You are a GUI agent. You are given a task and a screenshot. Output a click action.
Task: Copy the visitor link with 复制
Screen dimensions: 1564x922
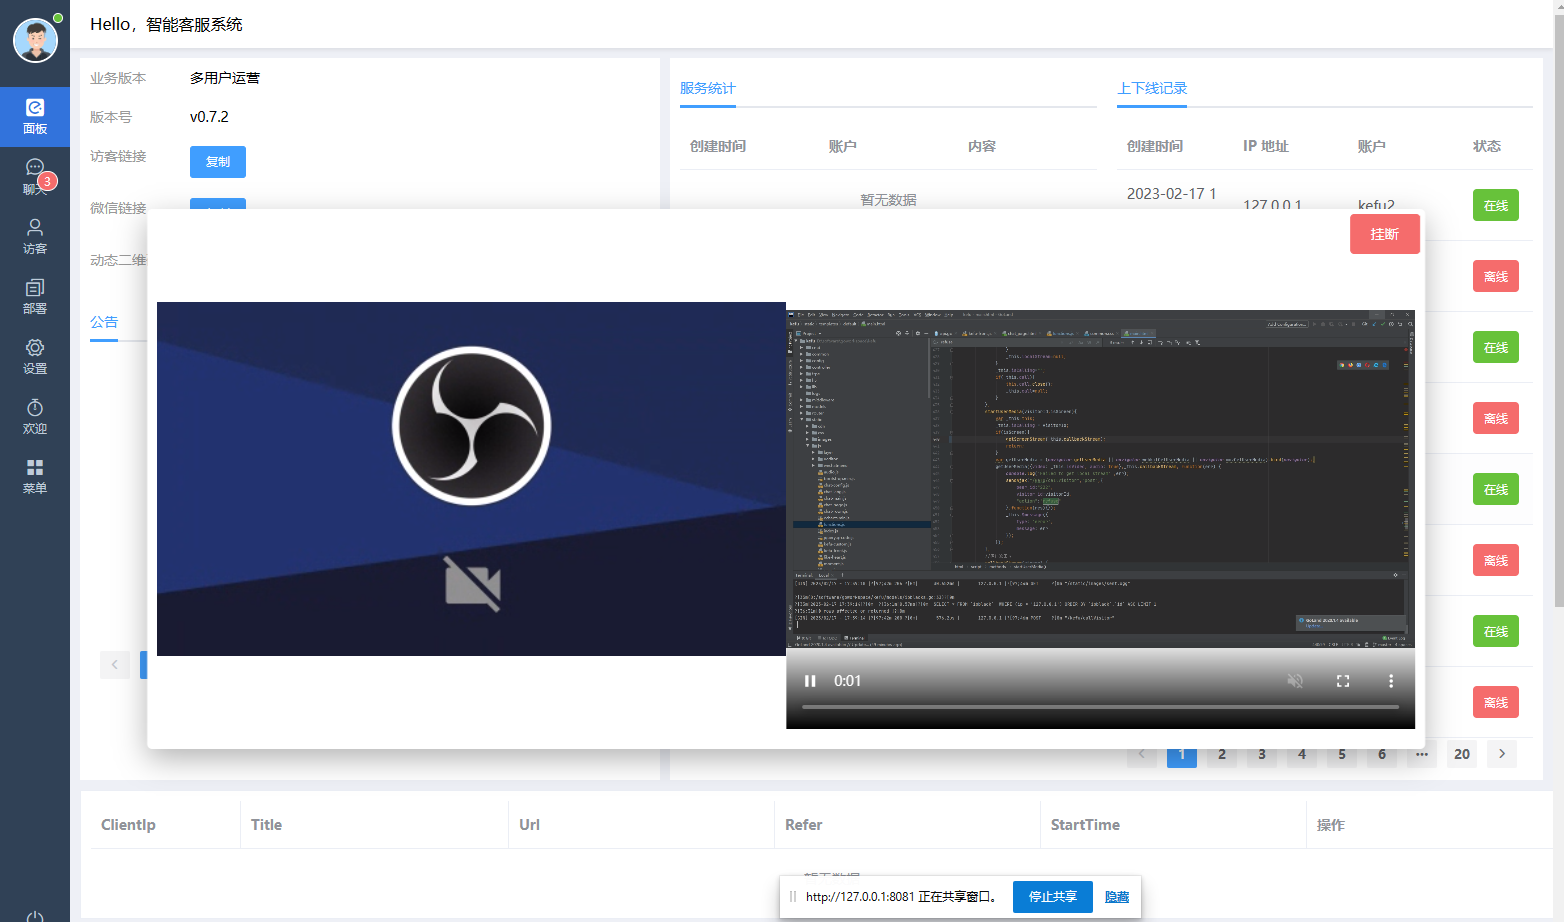coord(218,162)
